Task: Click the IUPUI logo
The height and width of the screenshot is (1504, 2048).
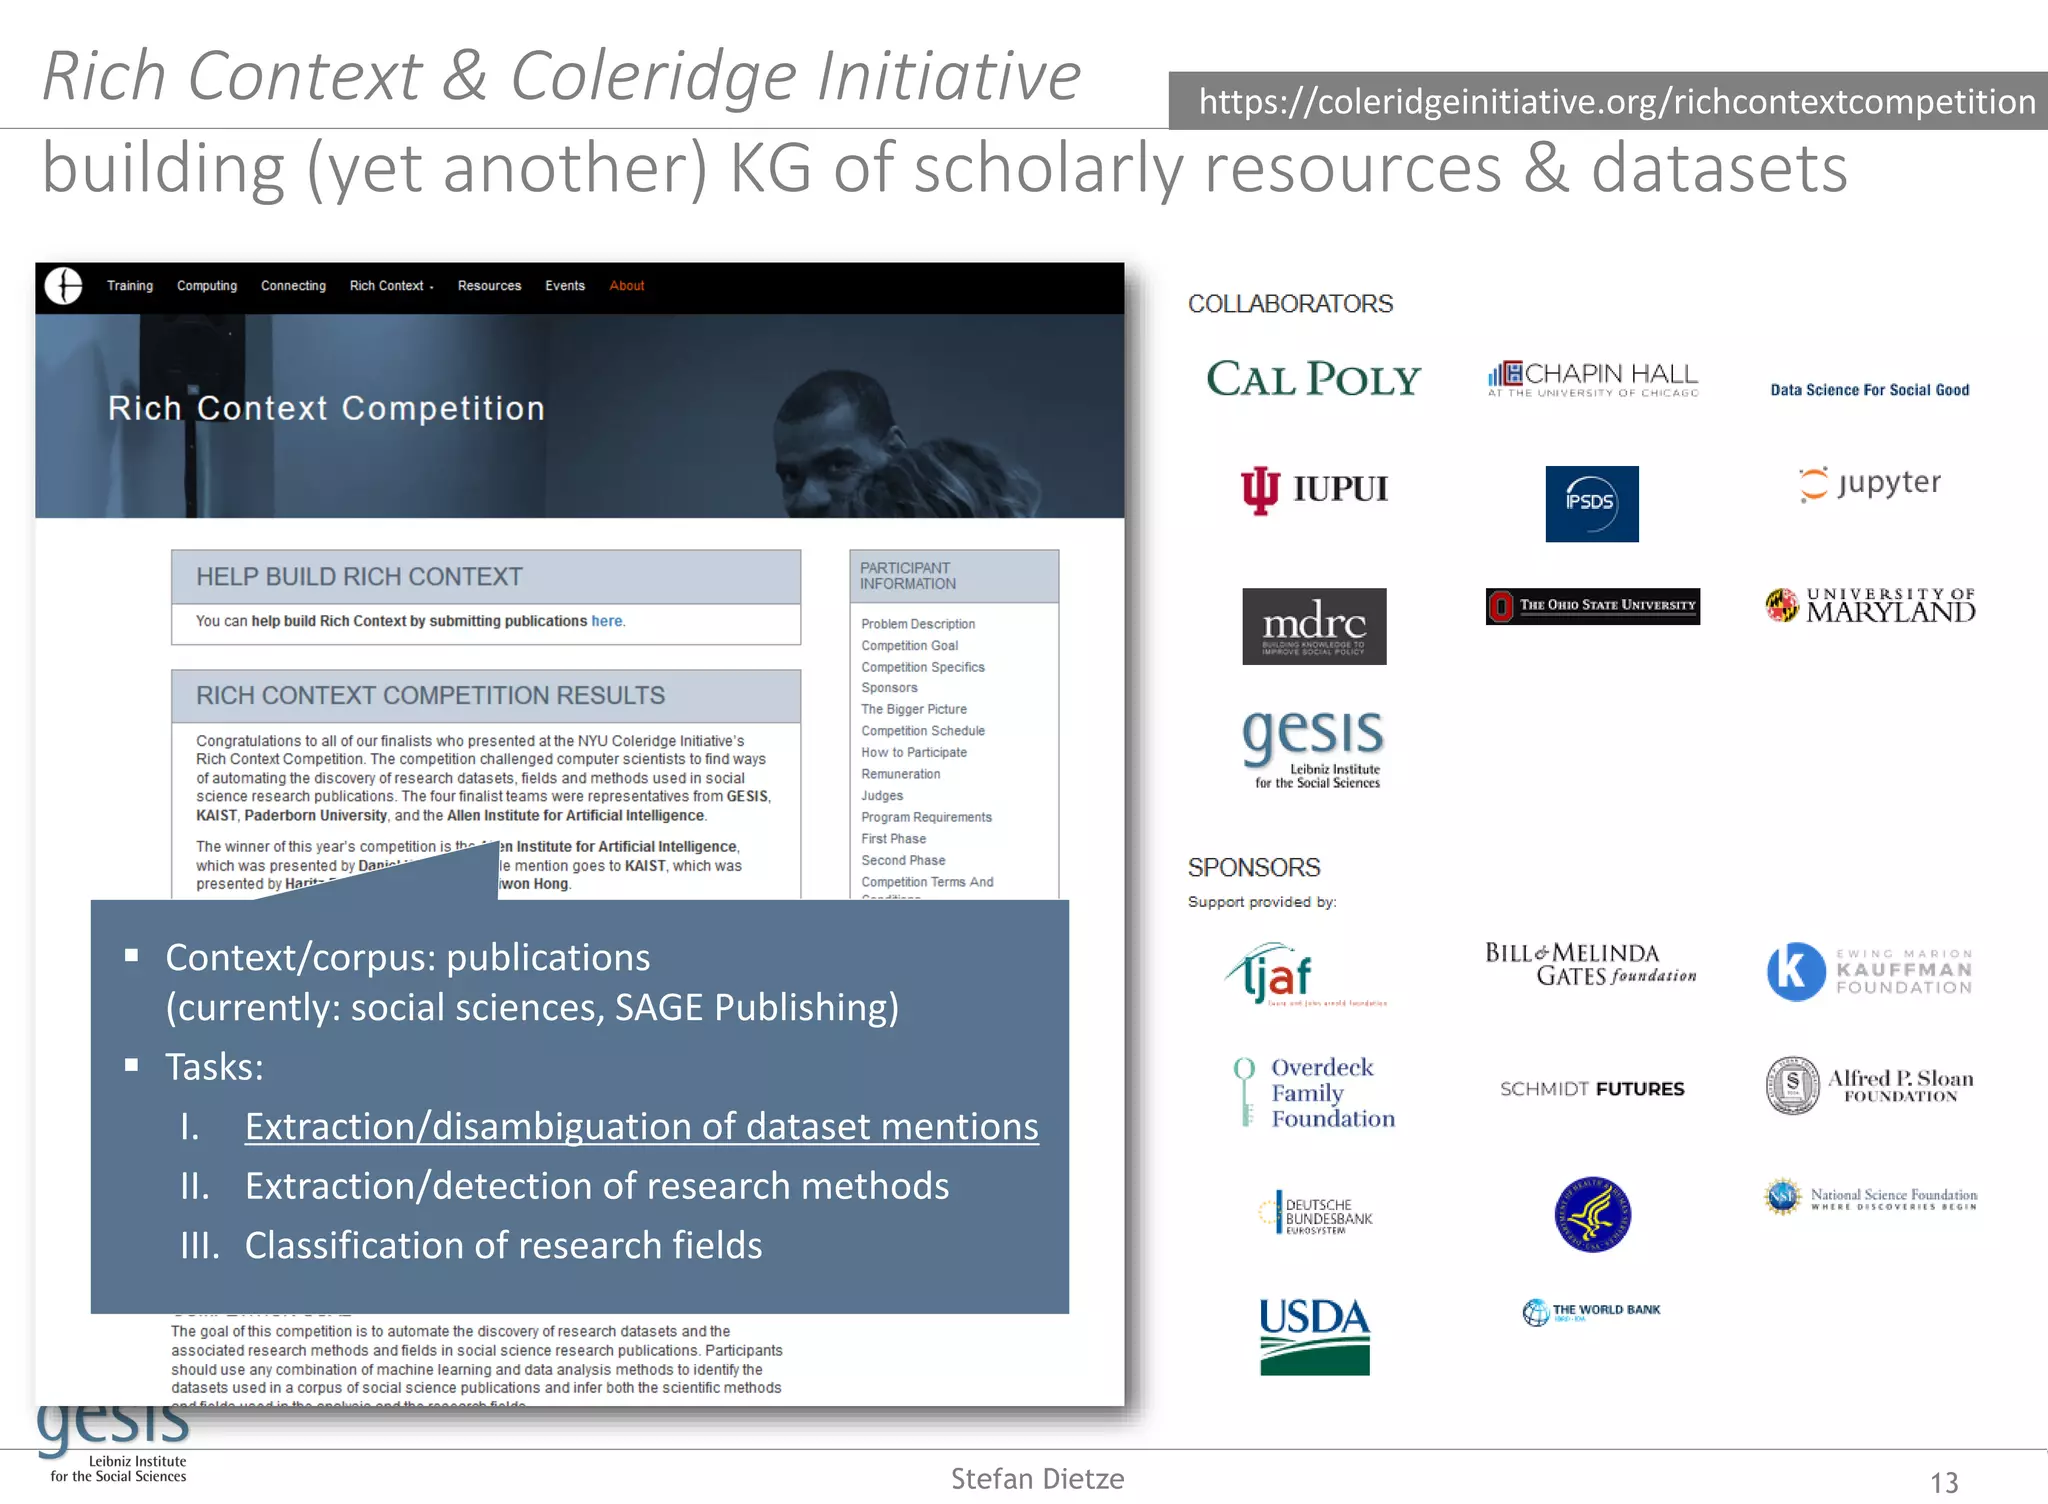Action: pos(1314,489)
